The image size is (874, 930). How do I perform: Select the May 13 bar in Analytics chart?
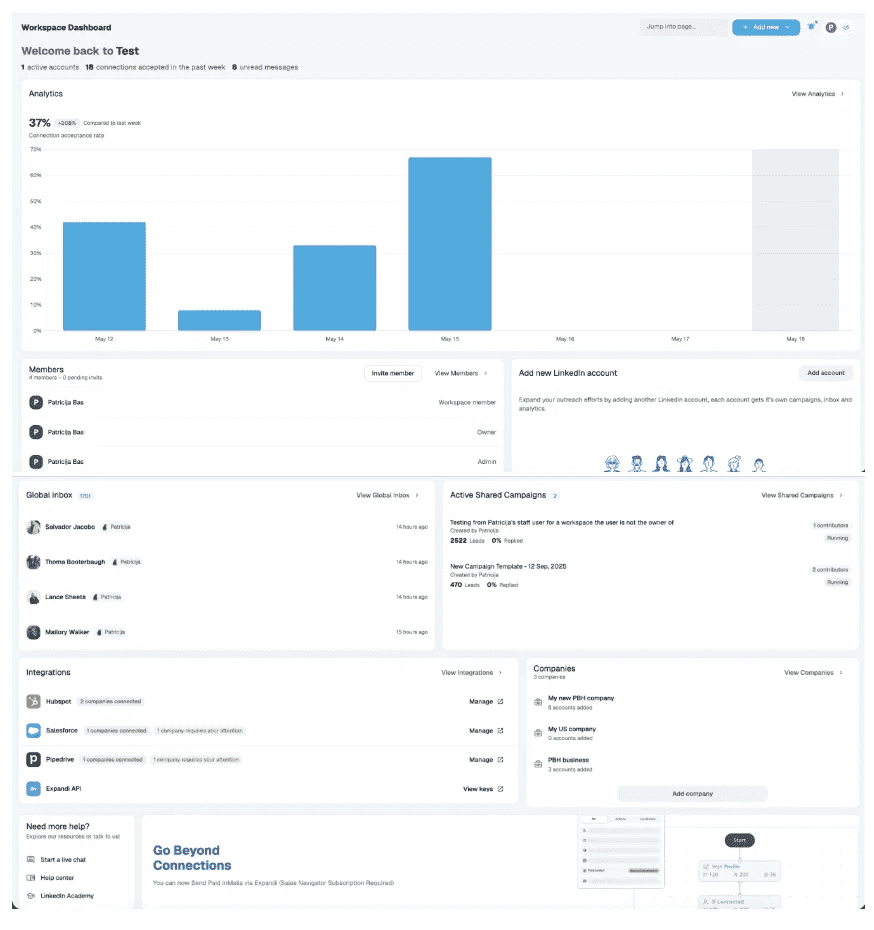coord(219,320)
